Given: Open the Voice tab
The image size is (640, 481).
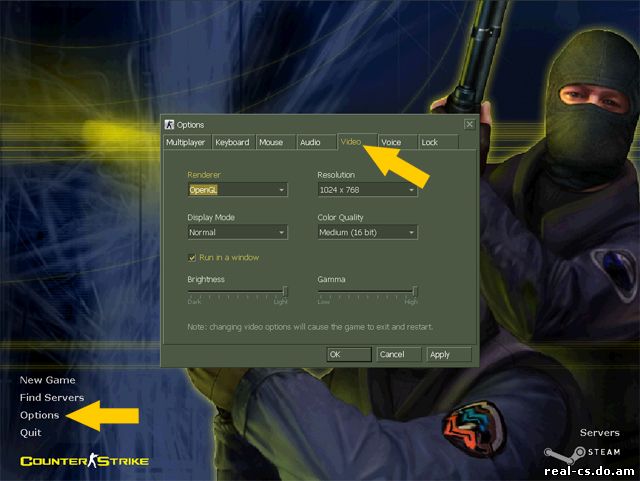Looking at the screenshot, I should click(398, 142).
